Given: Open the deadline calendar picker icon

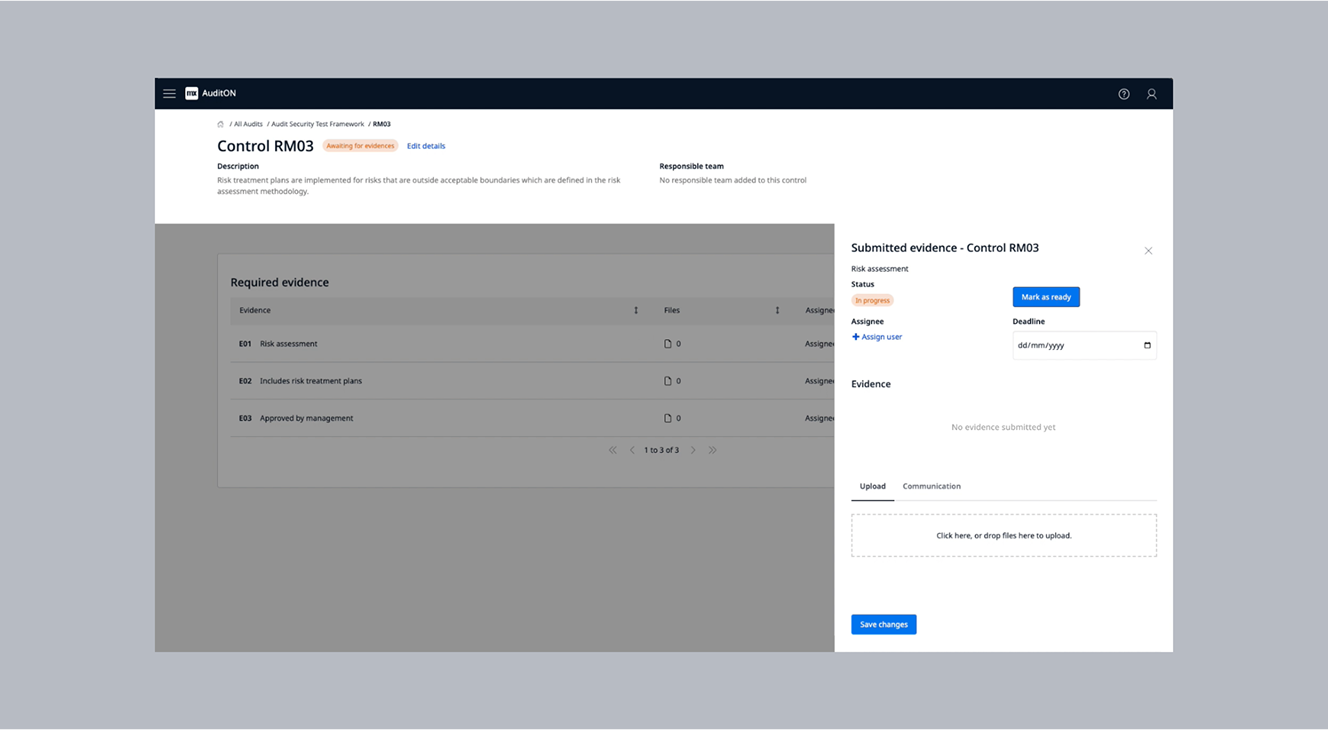Looking at the screenshot, I should point(1147,346).
